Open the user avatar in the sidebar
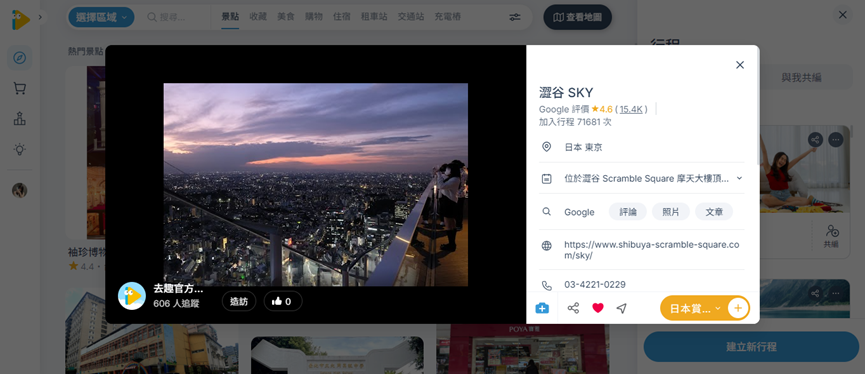The image size is (865, 374). tap(20, 190)
